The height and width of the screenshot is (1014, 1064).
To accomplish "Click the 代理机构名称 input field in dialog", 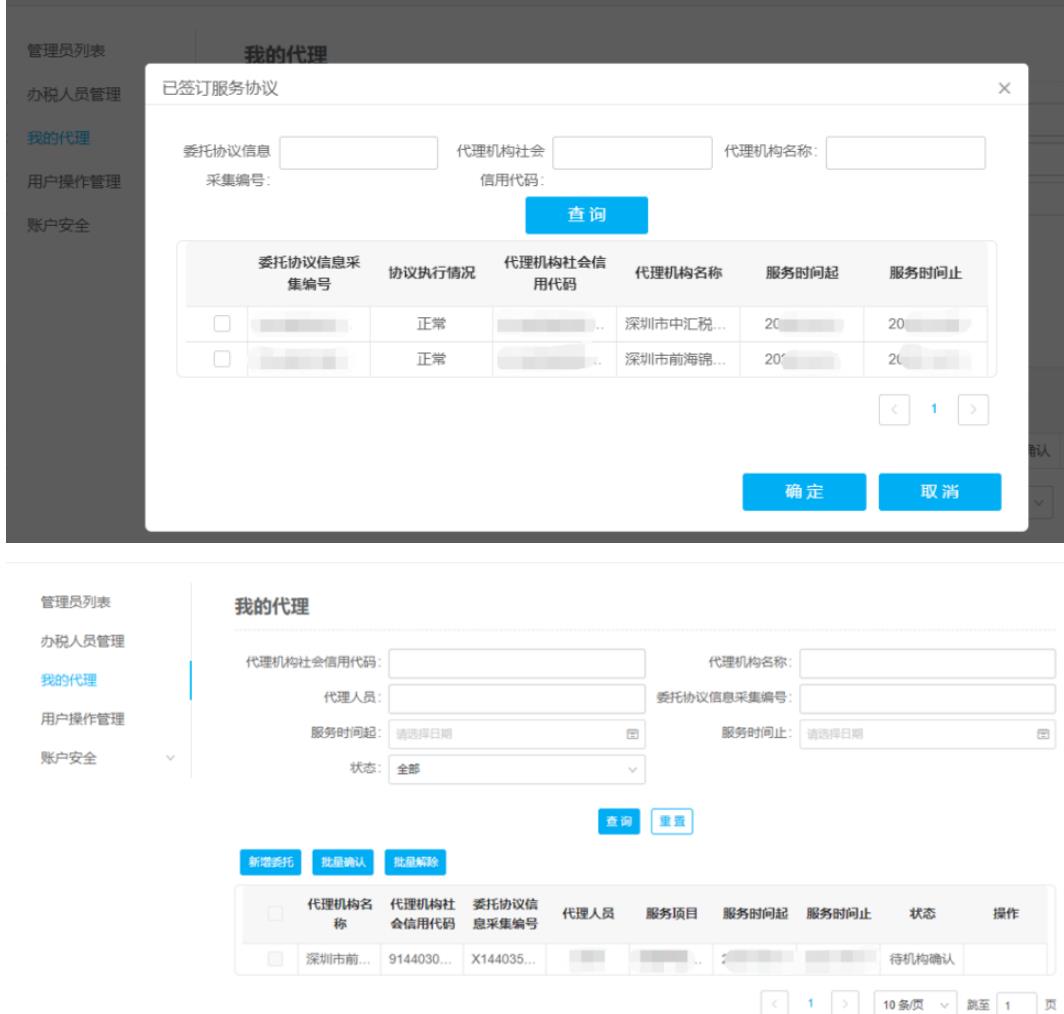I will [x=906, y=153].
